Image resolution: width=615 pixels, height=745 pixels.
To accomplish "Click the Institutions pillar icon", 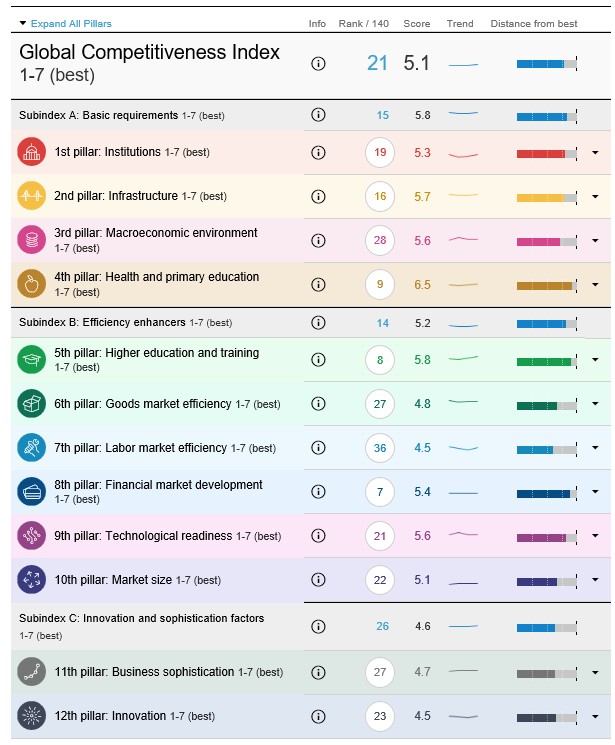I will [31, 152].
